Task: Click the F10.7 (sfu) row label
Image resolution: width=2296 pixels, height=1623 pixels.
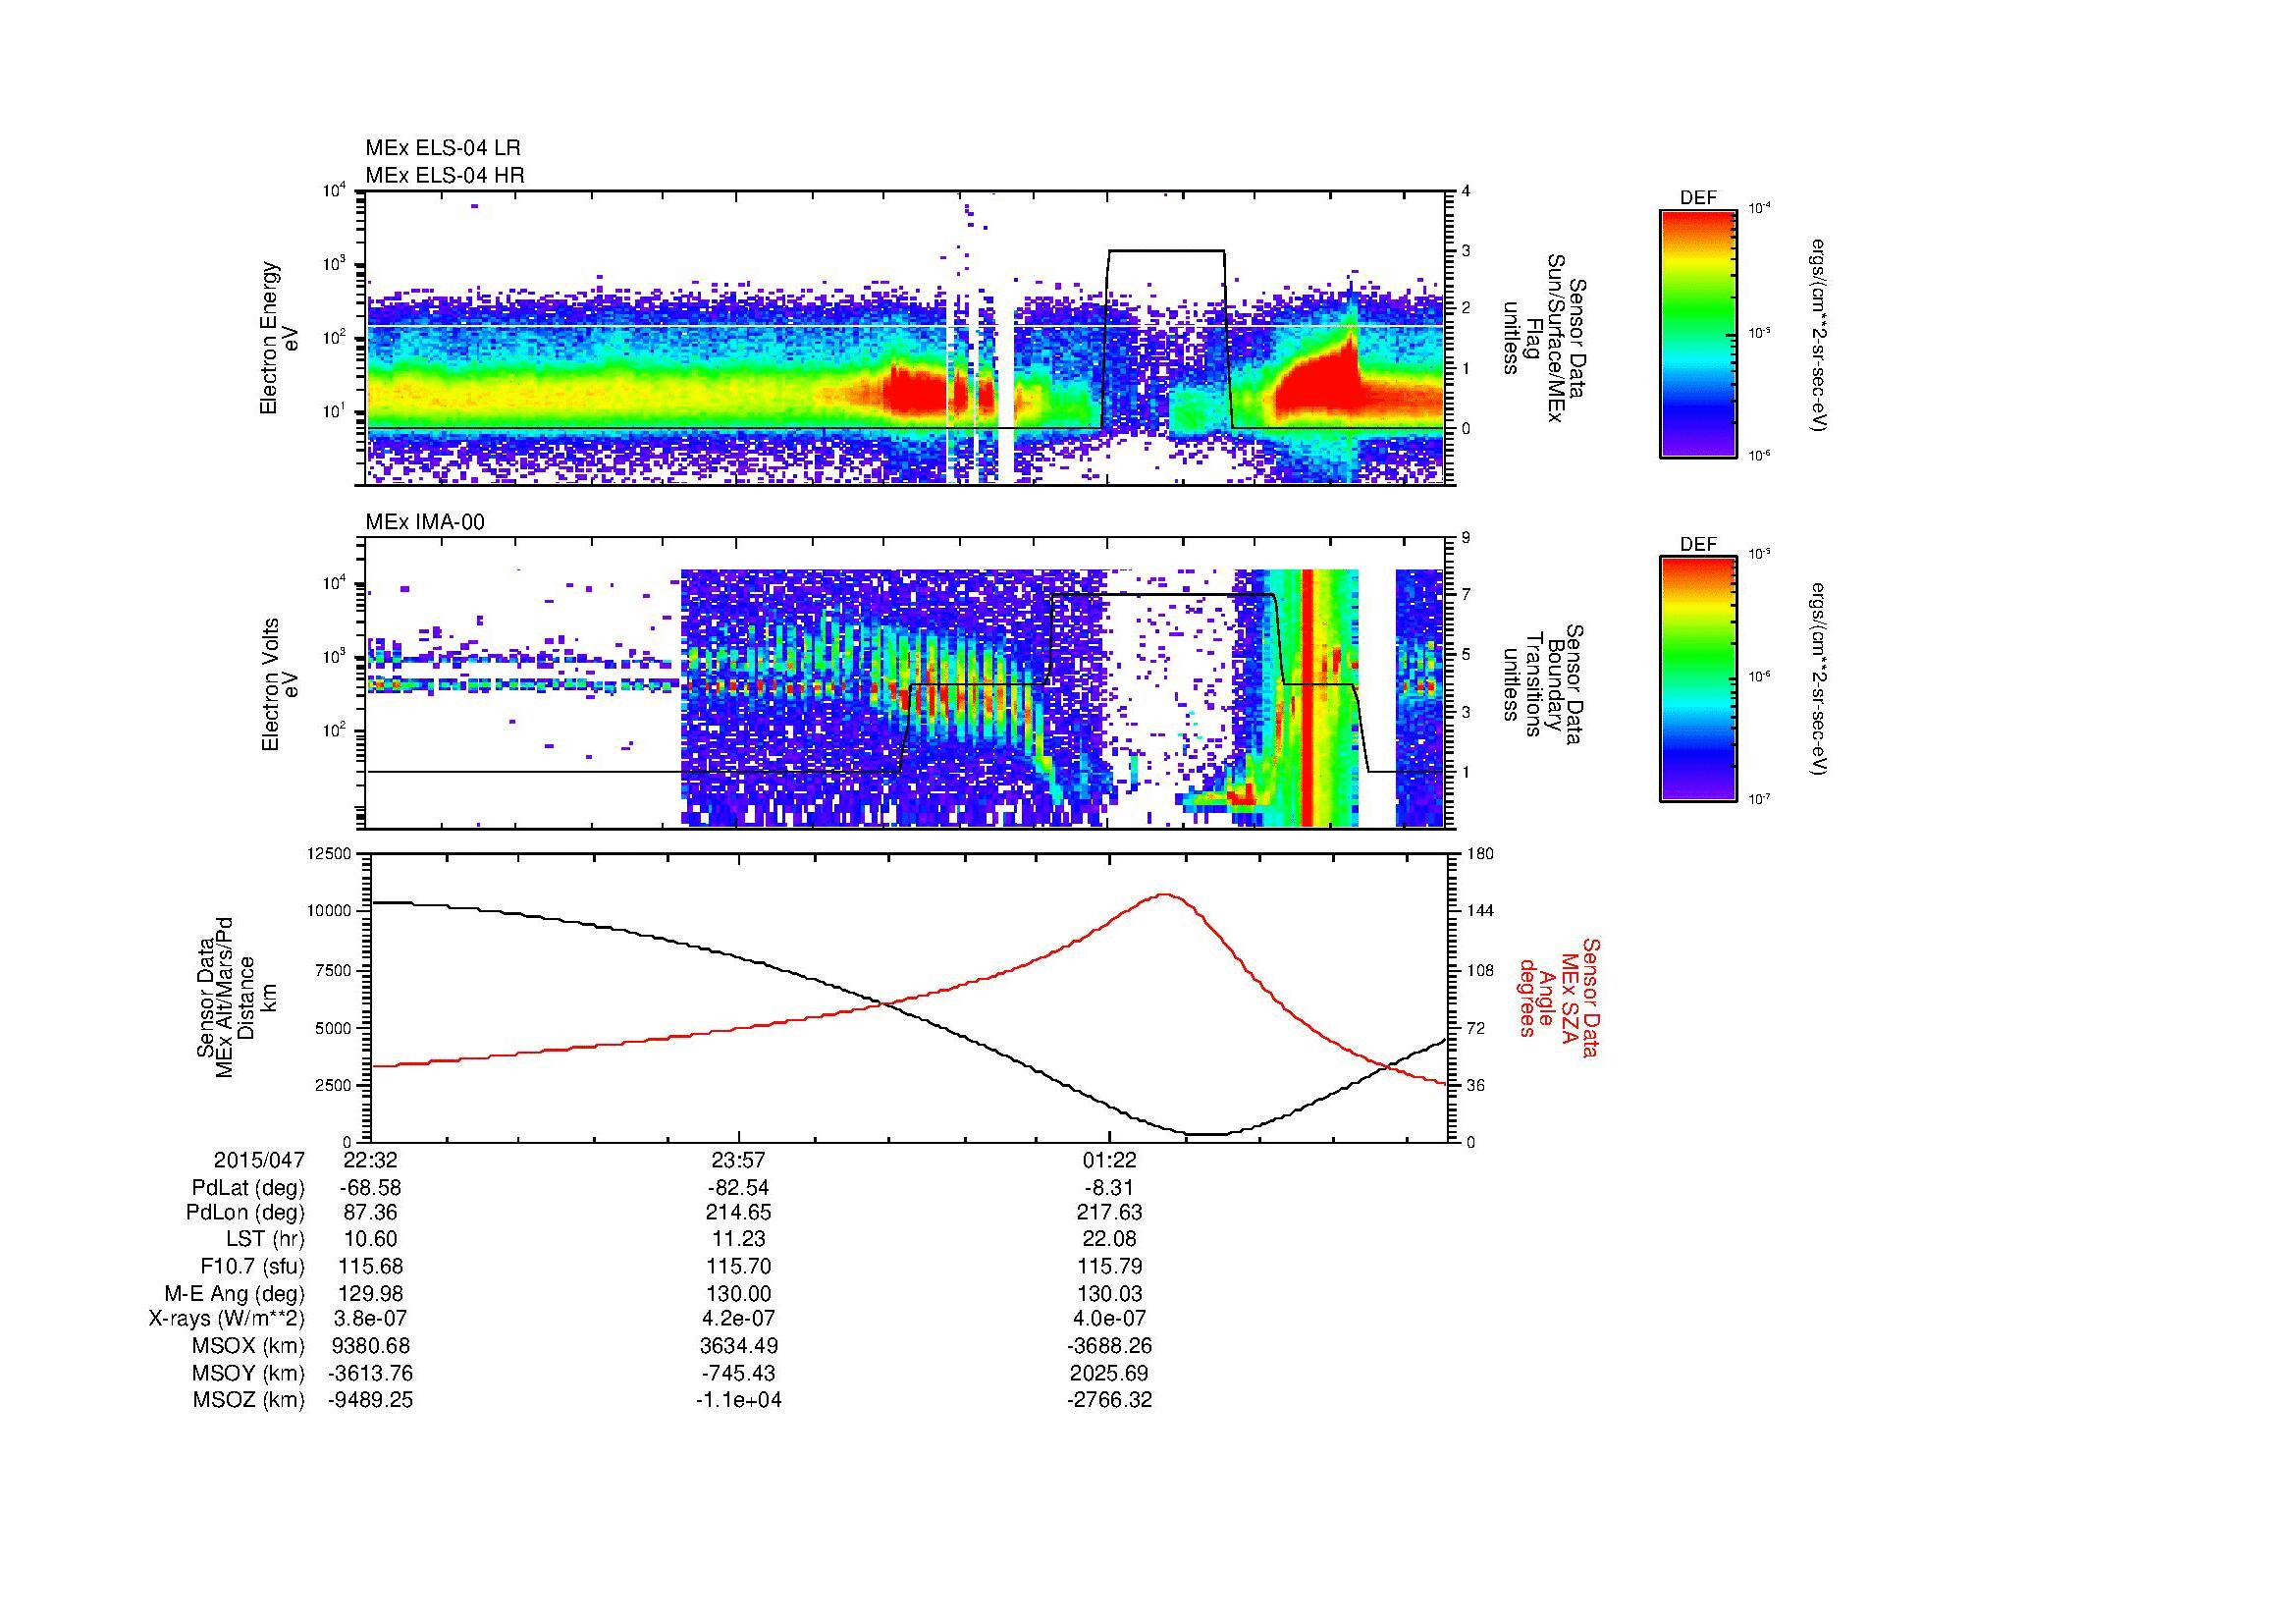Action: tap(252, 1266)
